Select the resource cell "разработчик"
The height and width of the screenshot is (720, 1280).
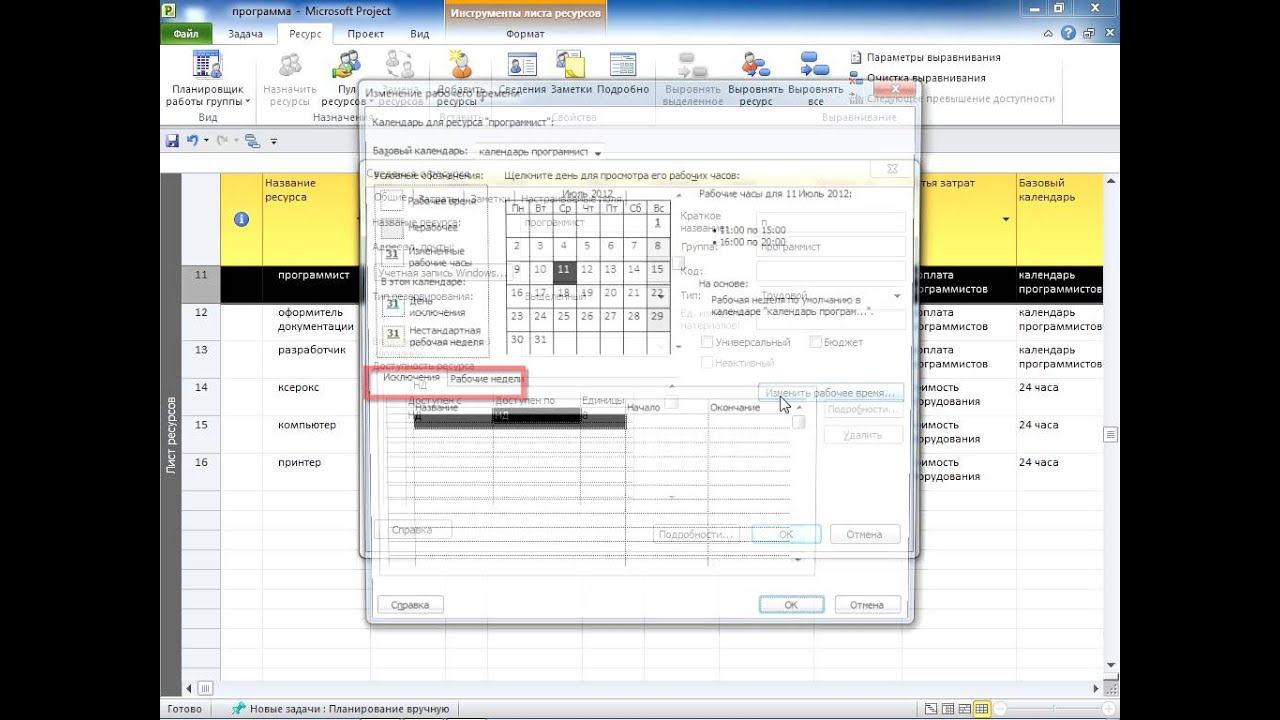pos(312,350)
